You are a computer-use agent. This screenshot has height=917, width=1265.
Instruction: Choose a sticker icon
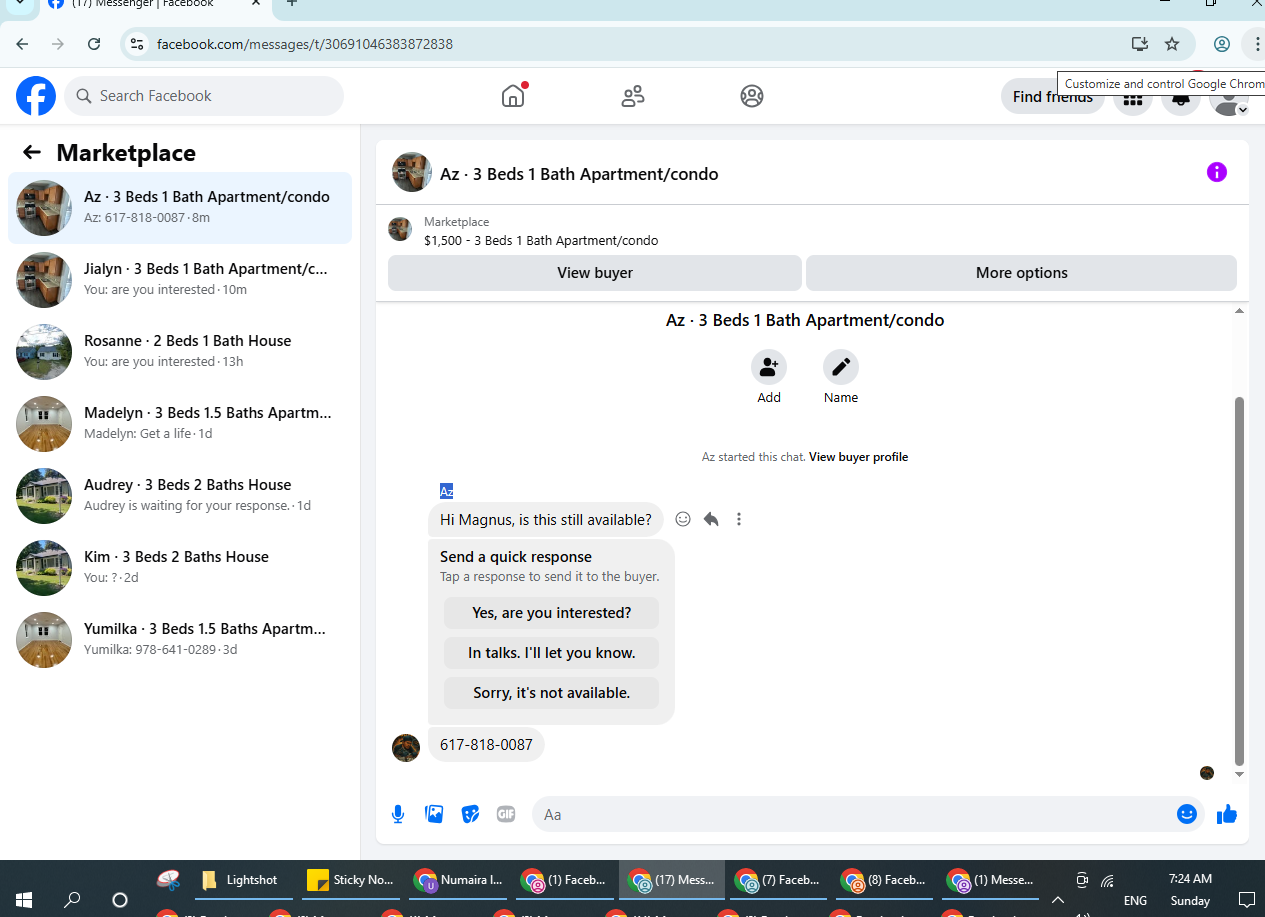pos(470,814)
